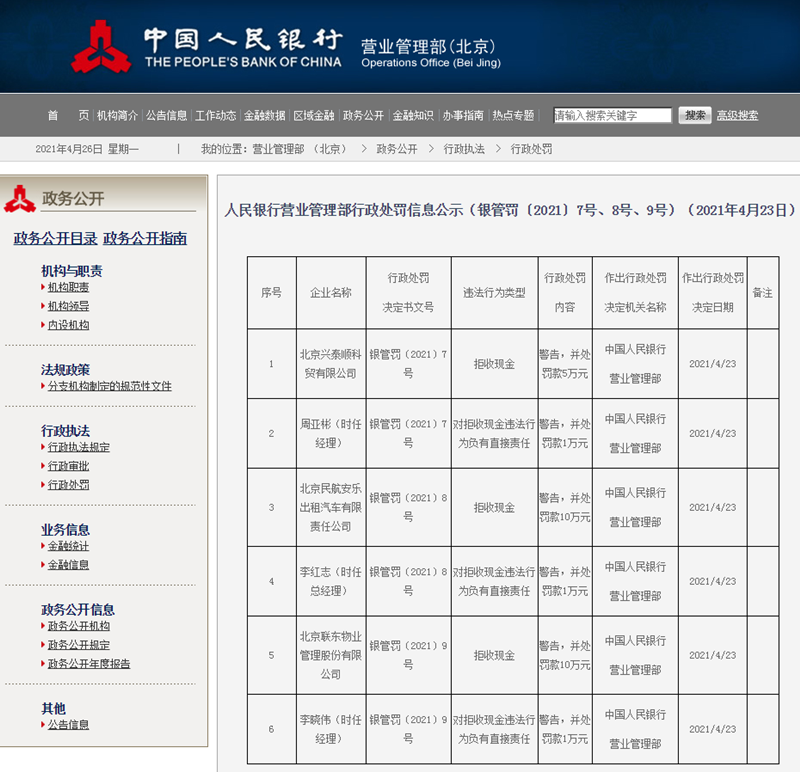800x772 pixels.
Task: Open 内设机构 sidebar link
Action: pyautogui.click(x=68, y=325)
